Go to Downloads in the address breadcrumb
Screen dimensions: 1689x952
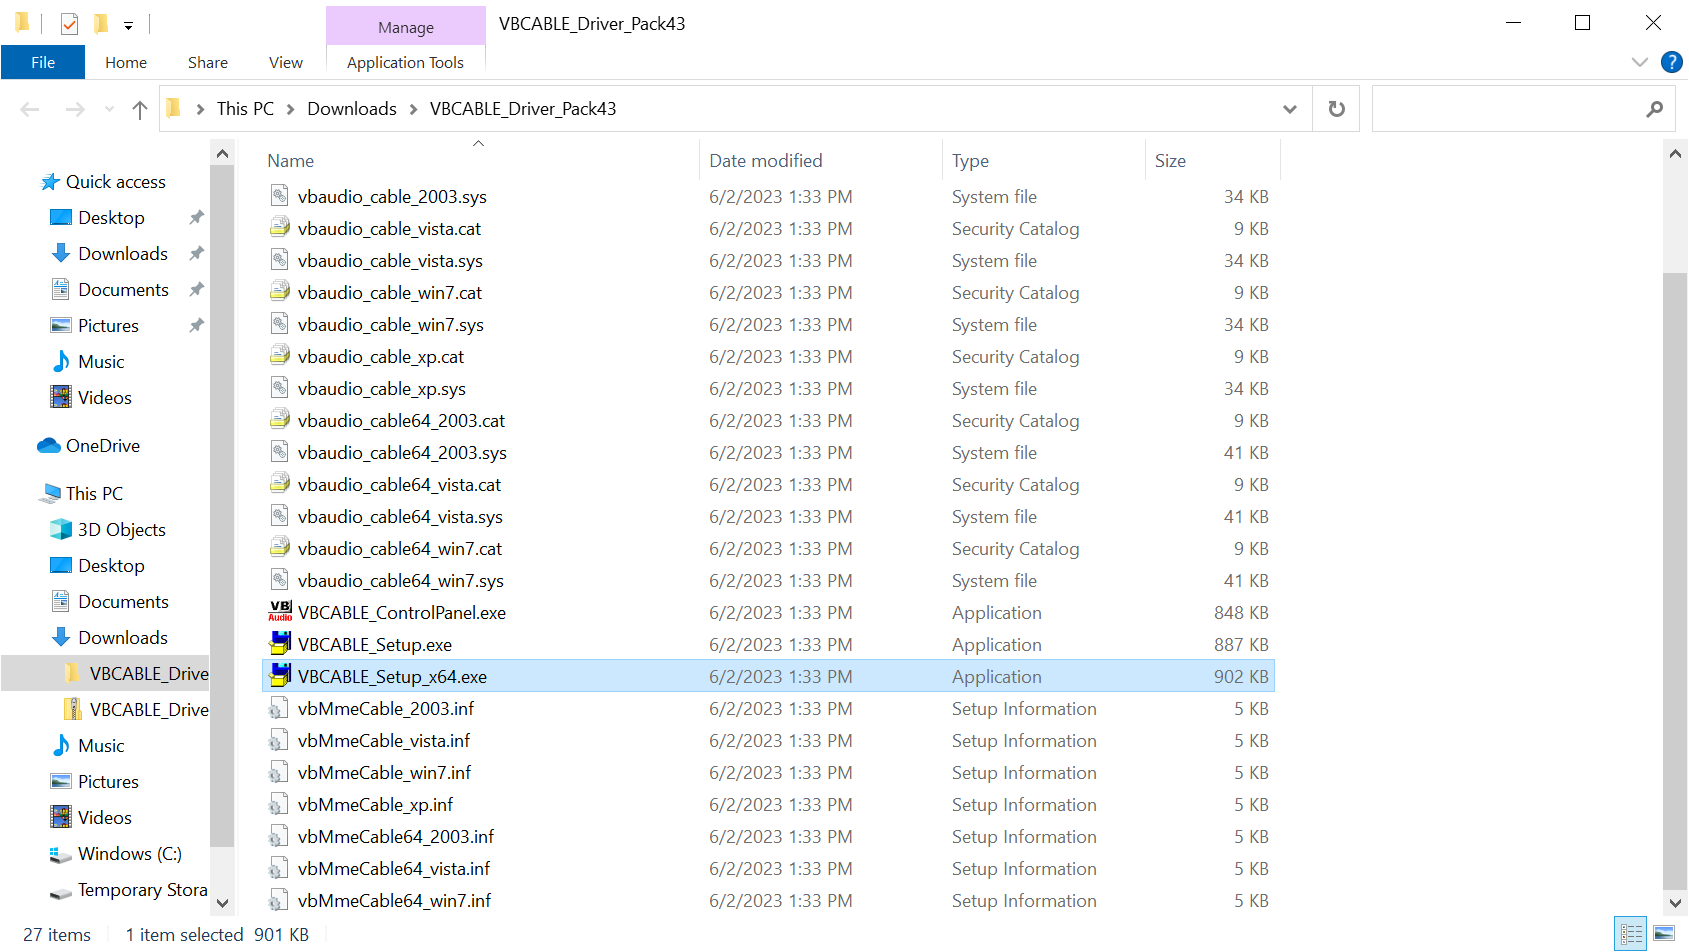(x=352, y=109)
